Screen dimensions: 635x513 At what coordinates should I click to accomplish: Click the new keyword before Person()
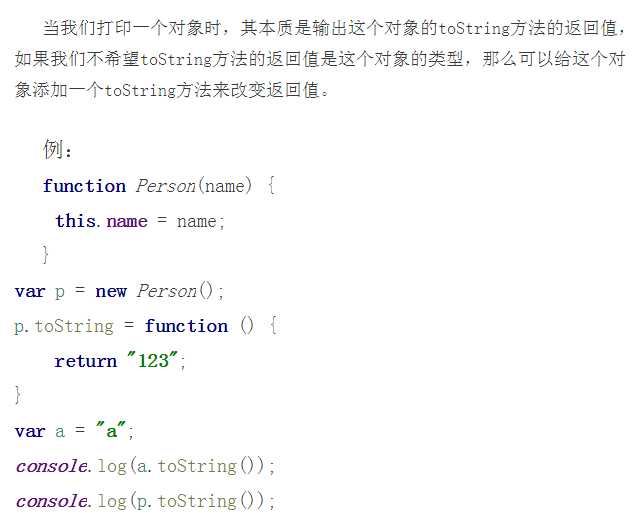(111, 291)
